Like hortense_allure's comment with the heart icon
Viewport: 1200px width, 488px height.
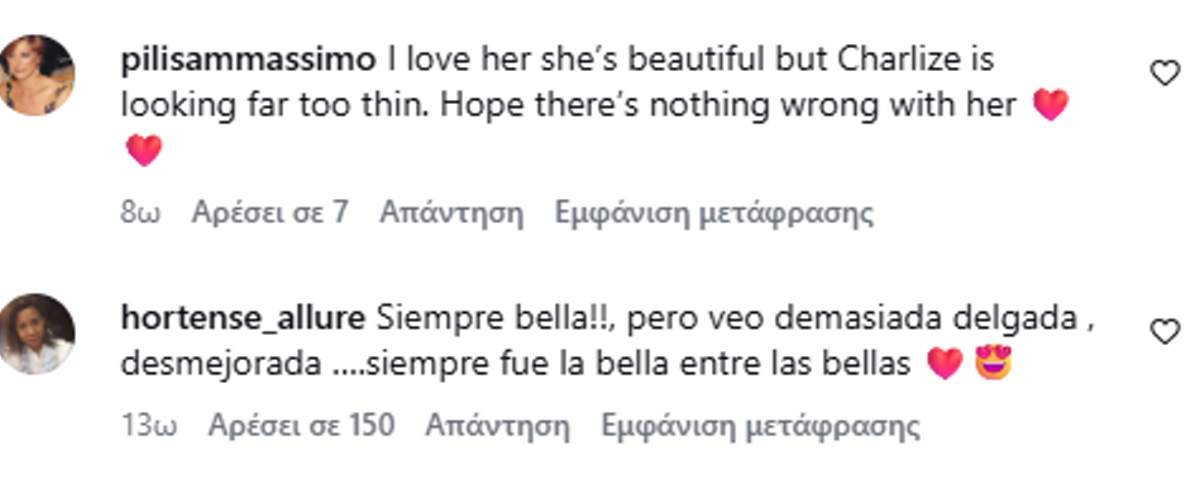1166,332
